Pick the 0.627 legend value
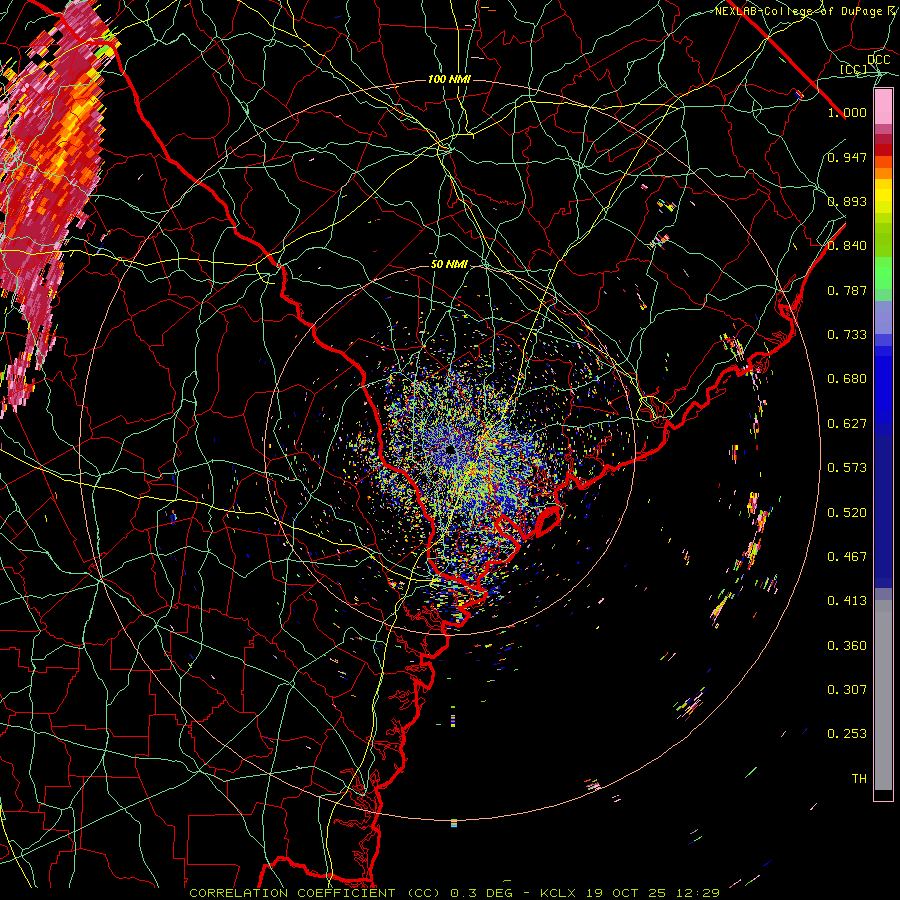Viewport: 900px width, 900px height. (x=847, y=424)
